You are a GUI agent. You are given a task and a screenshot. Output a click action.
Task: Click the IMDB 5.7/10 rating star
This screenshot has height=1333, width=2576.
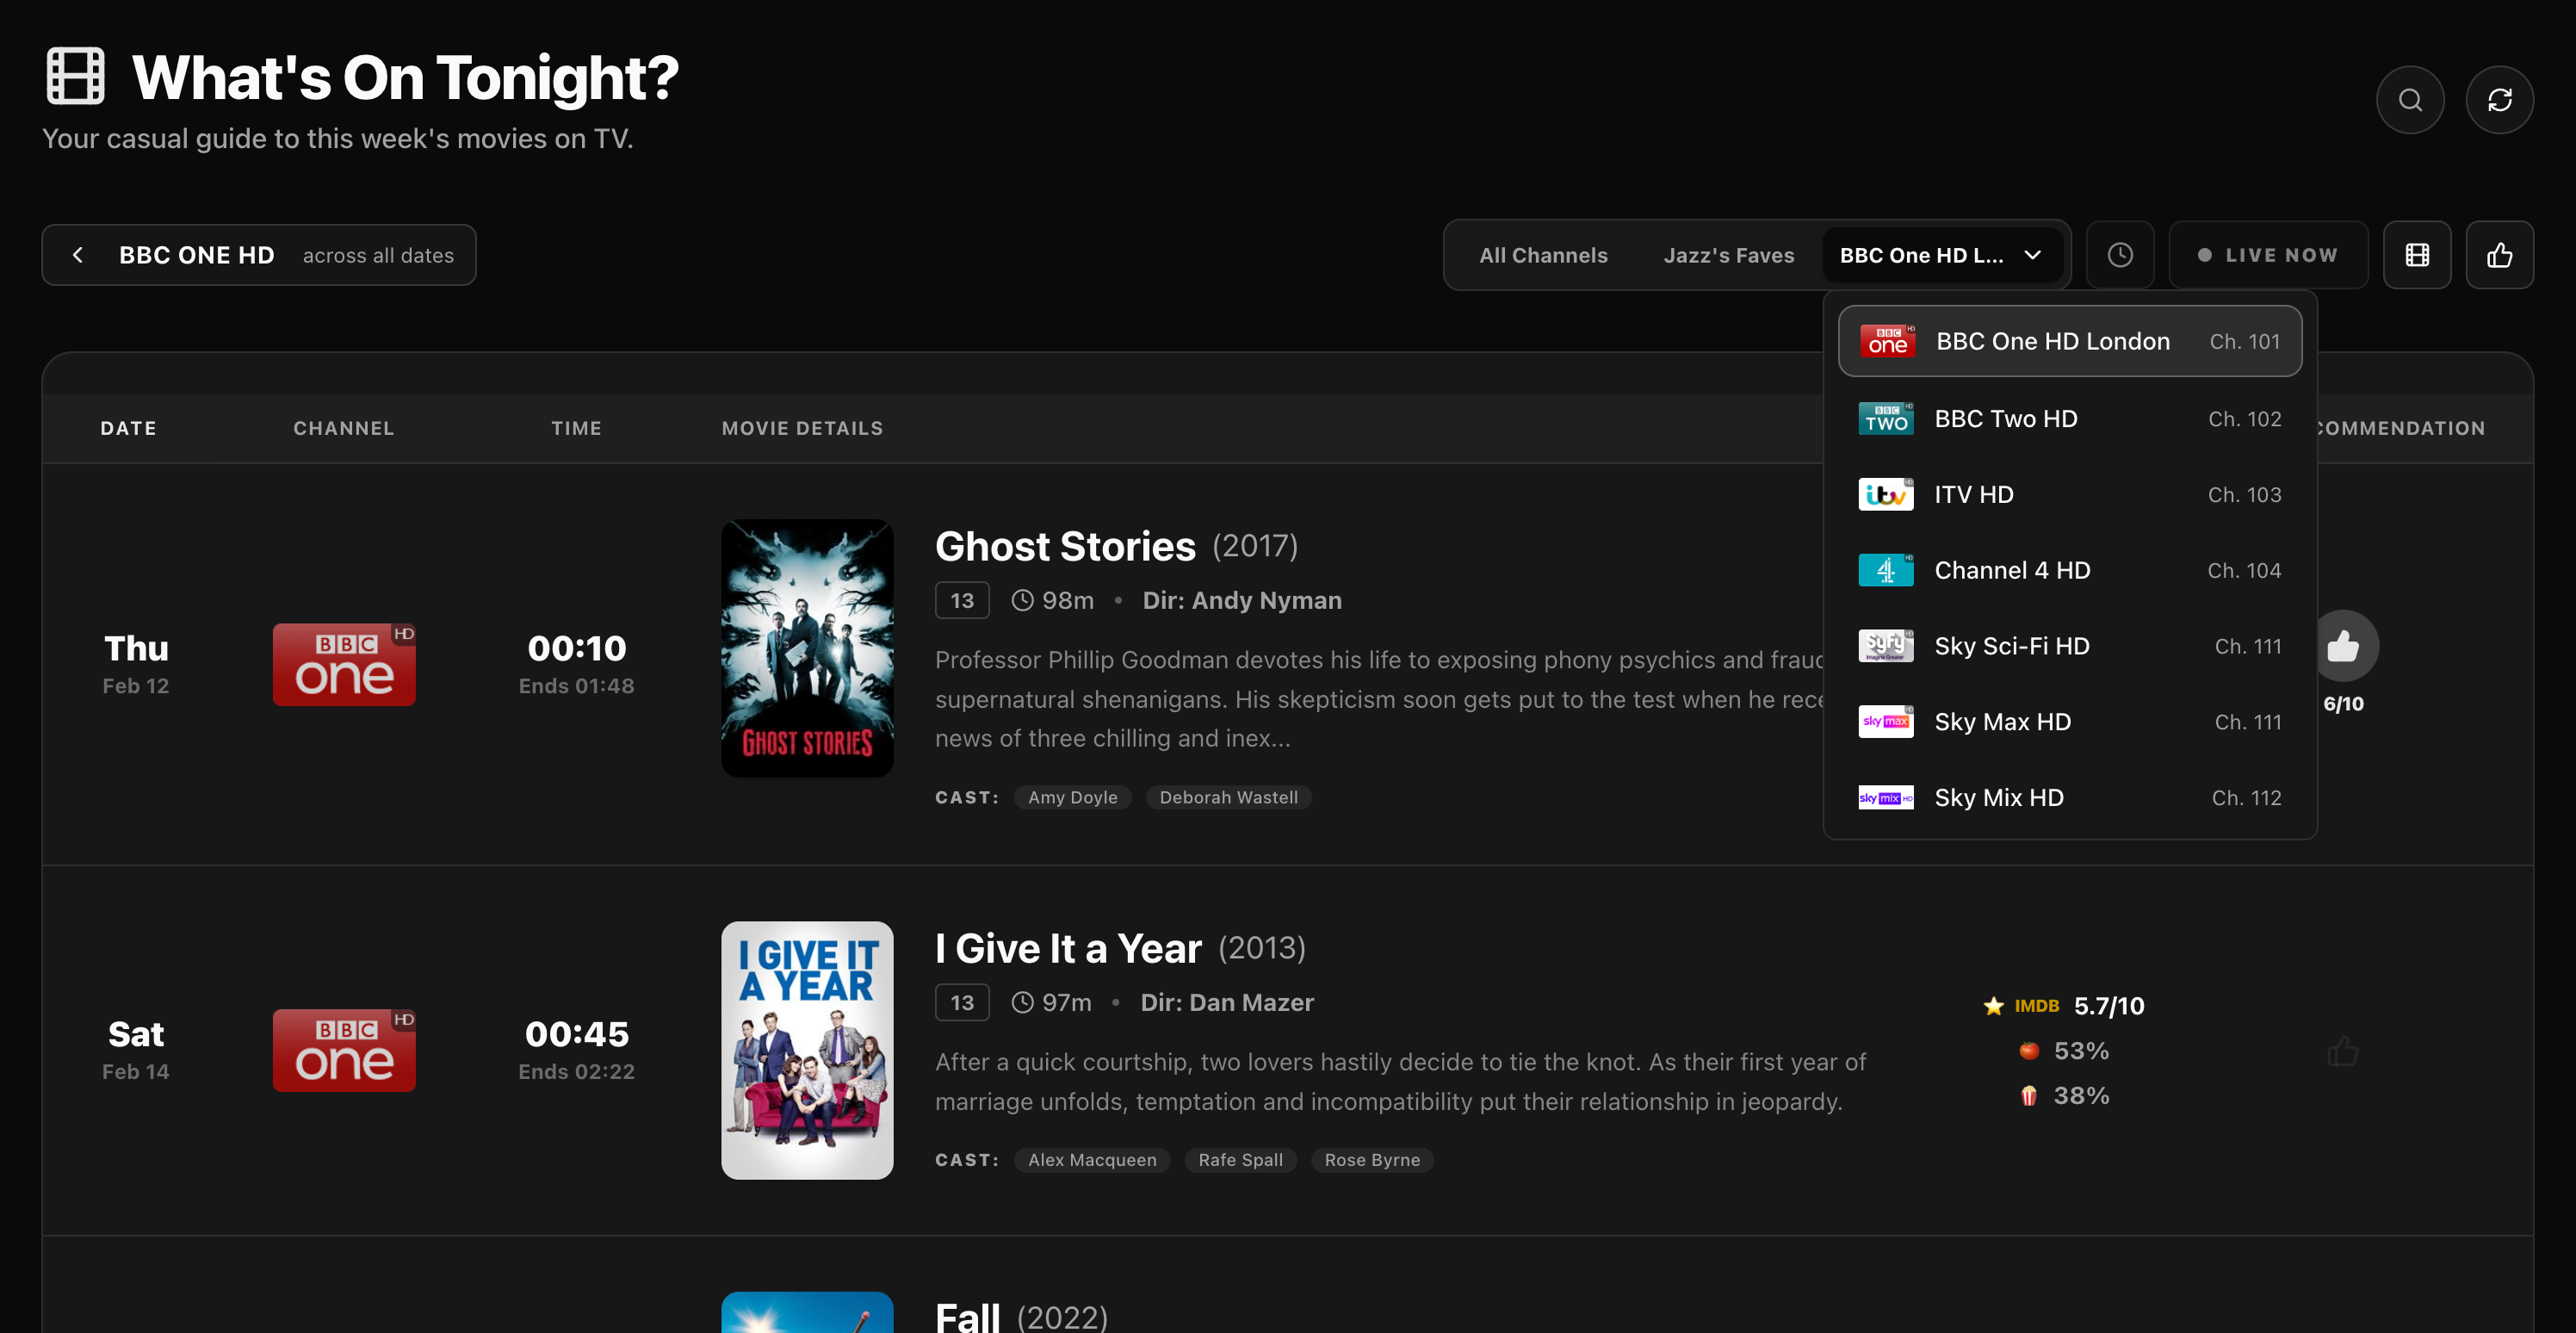click(x=1994, y=1005)
